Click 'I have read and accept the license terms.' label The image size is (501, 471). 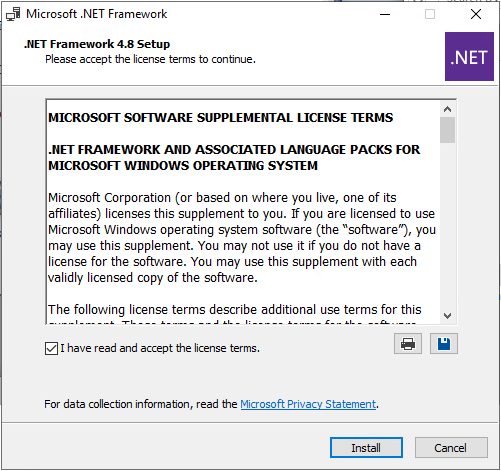pyautogui.click(x=160, y=348)
